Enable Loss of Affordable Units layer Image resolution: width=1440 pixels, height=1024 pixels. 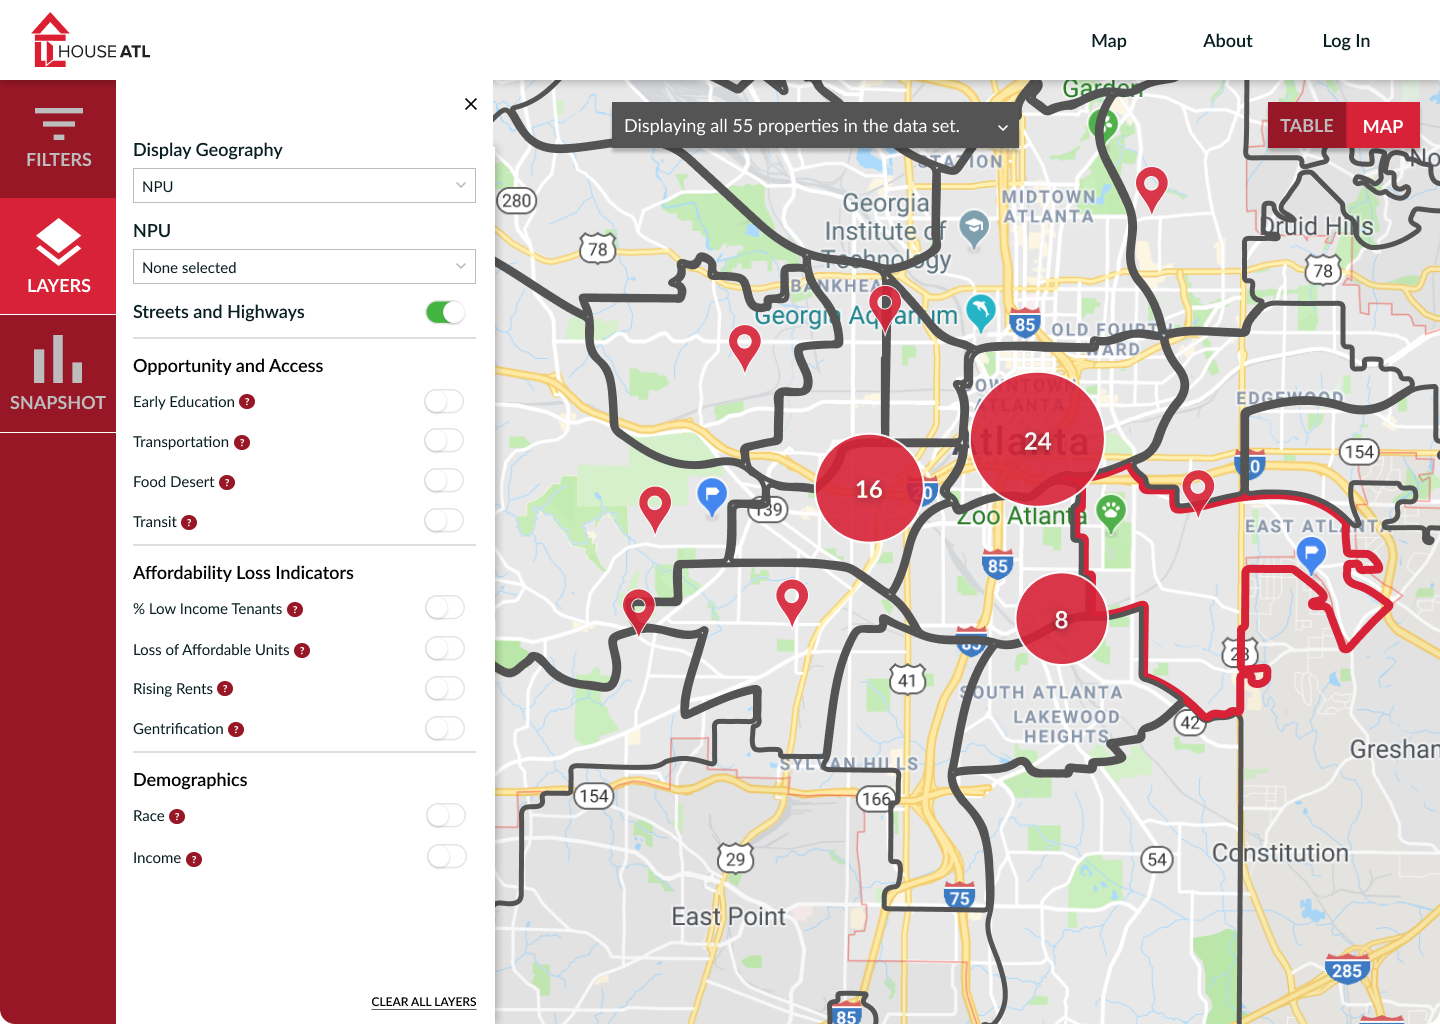pyautogui.click(x=445, y=649)
